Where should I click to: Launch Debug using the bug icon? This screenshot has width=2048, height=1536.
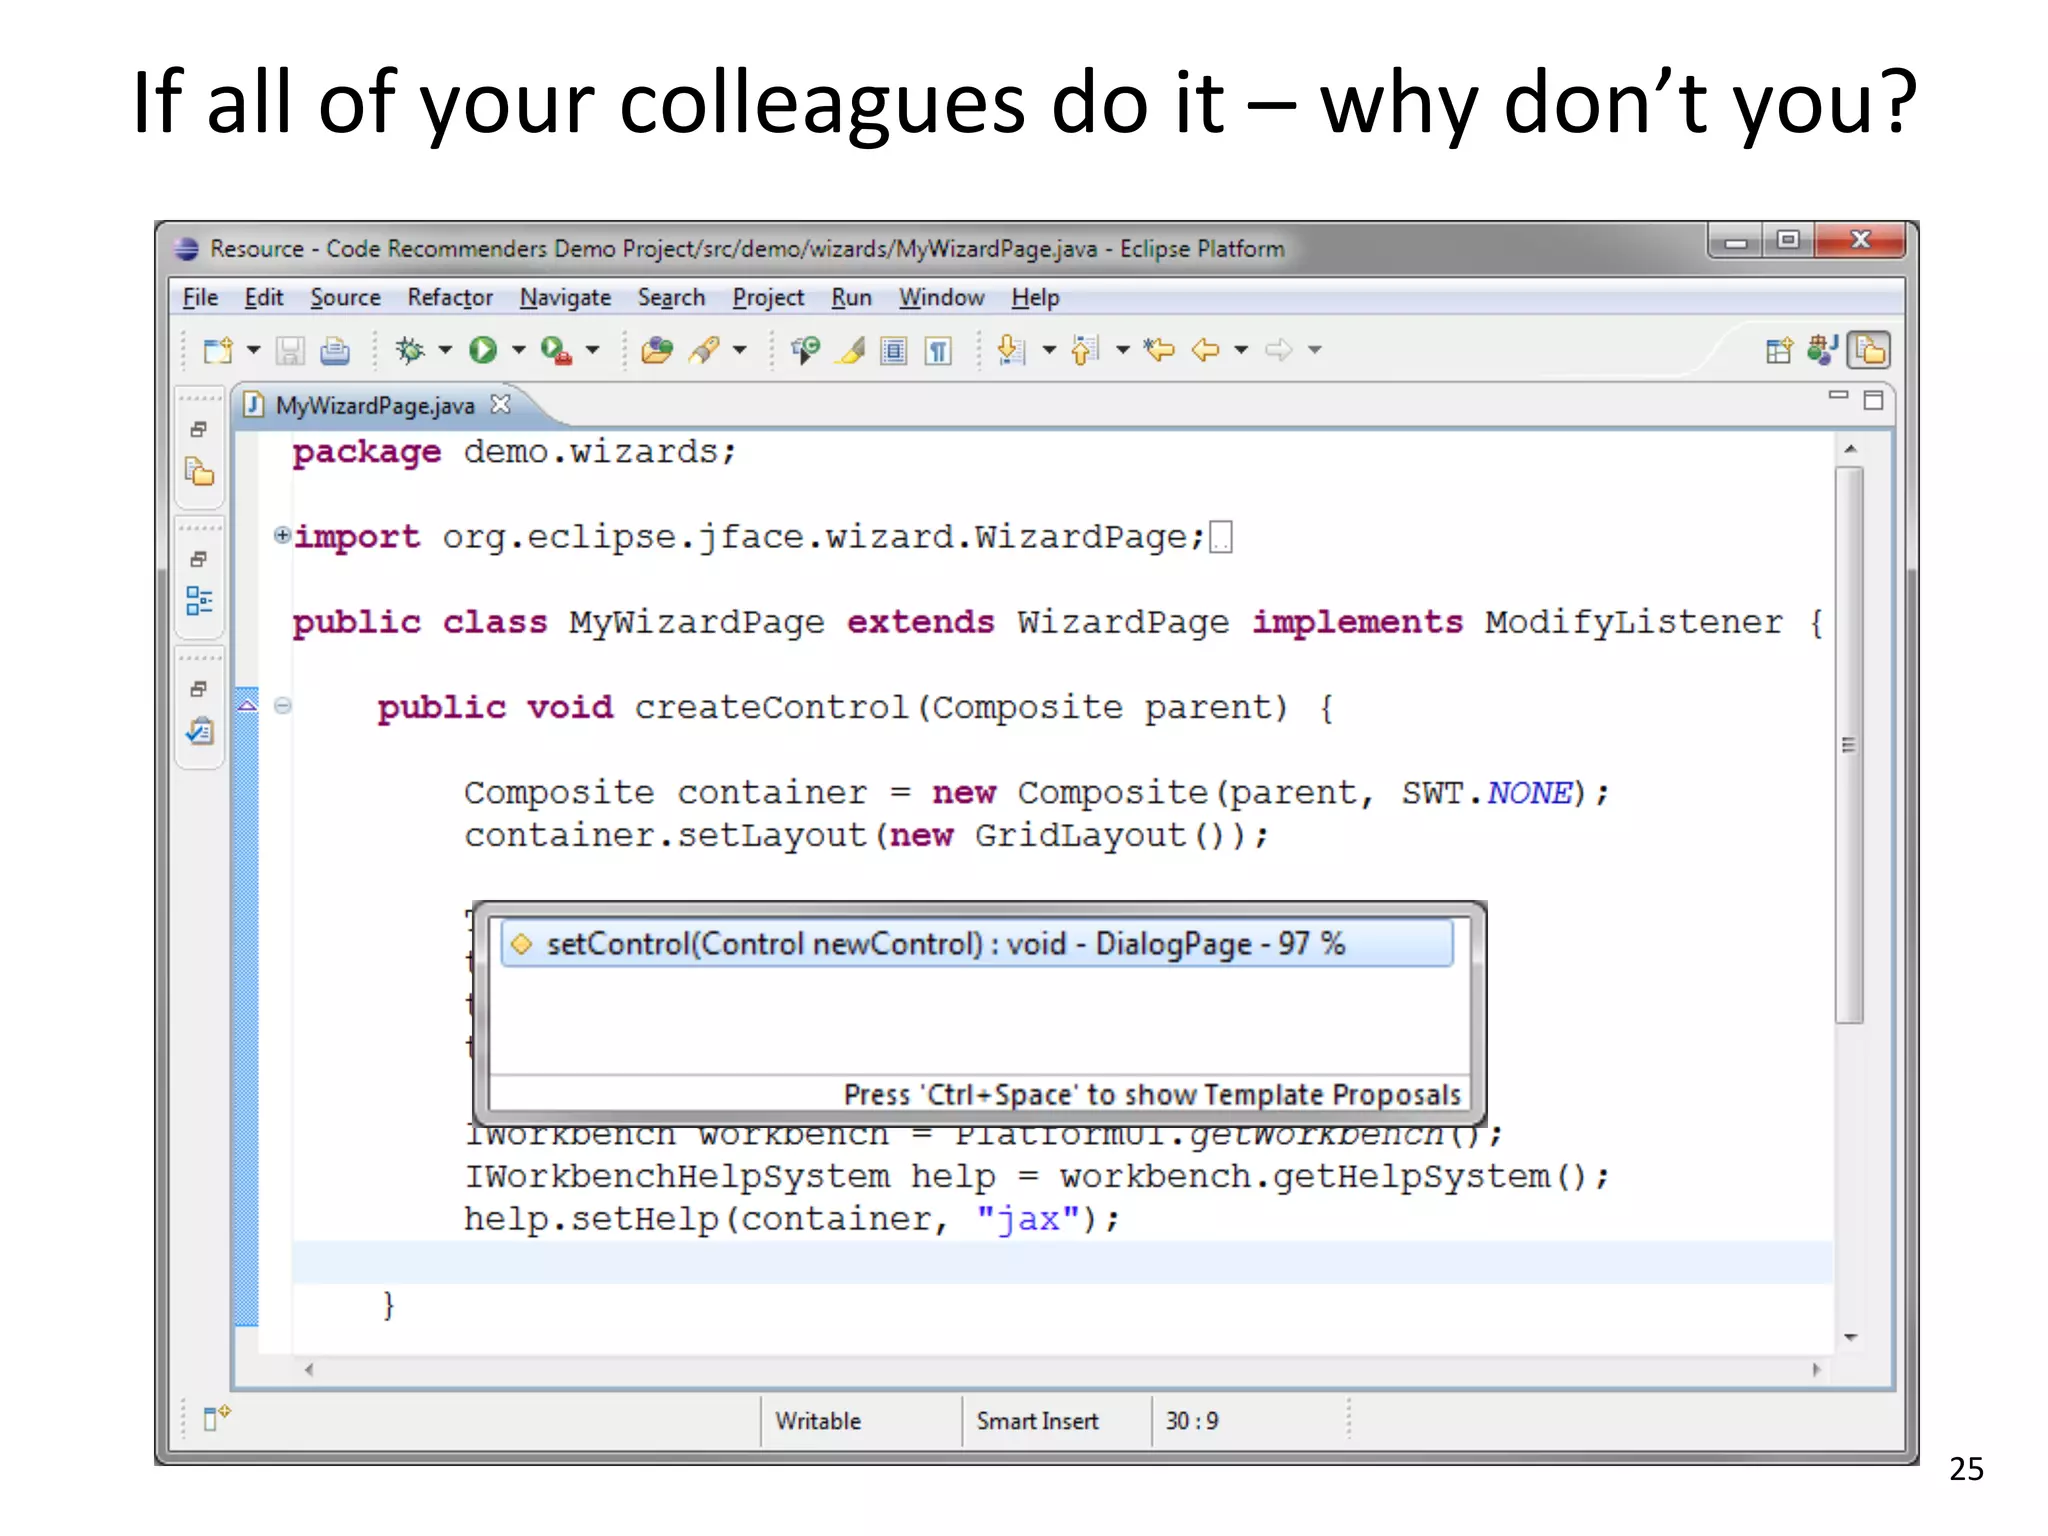[409, 350]
